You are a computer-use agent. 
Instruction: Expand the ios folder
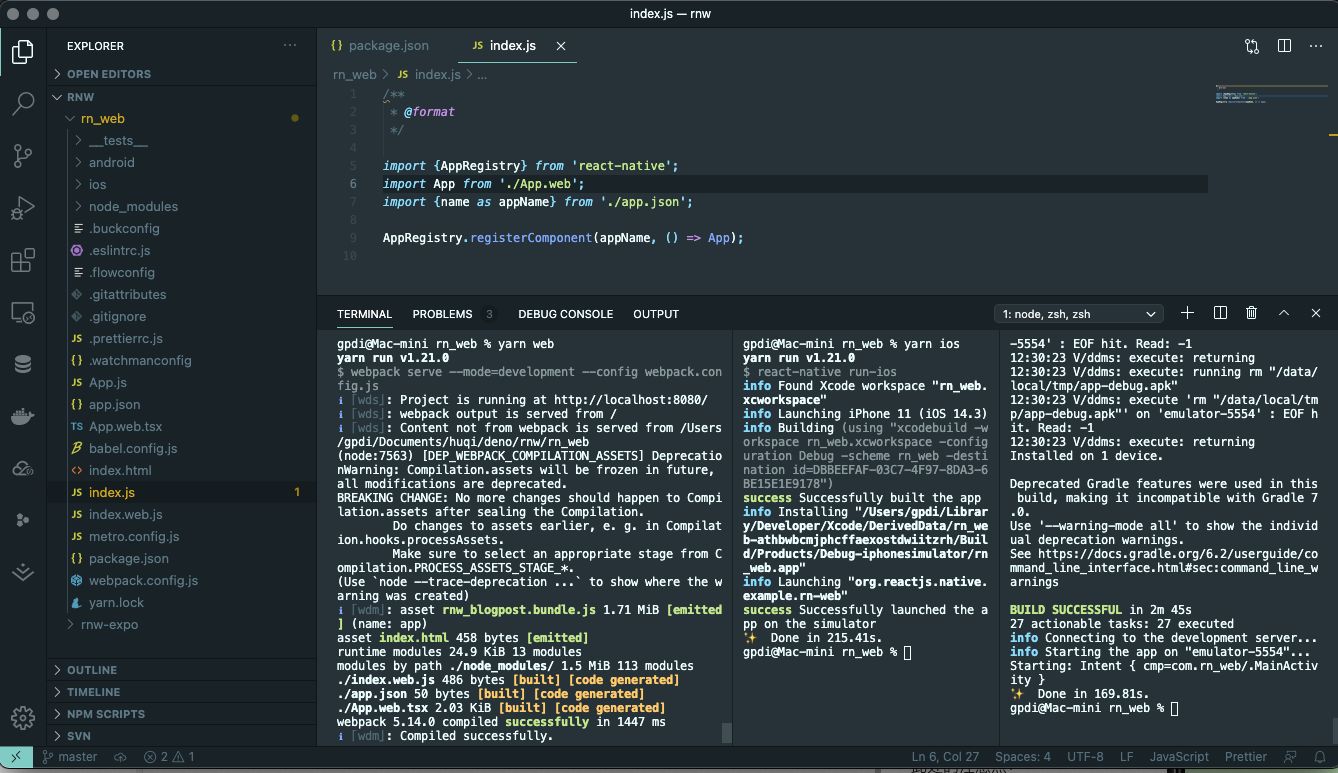[x=182, y=184]
